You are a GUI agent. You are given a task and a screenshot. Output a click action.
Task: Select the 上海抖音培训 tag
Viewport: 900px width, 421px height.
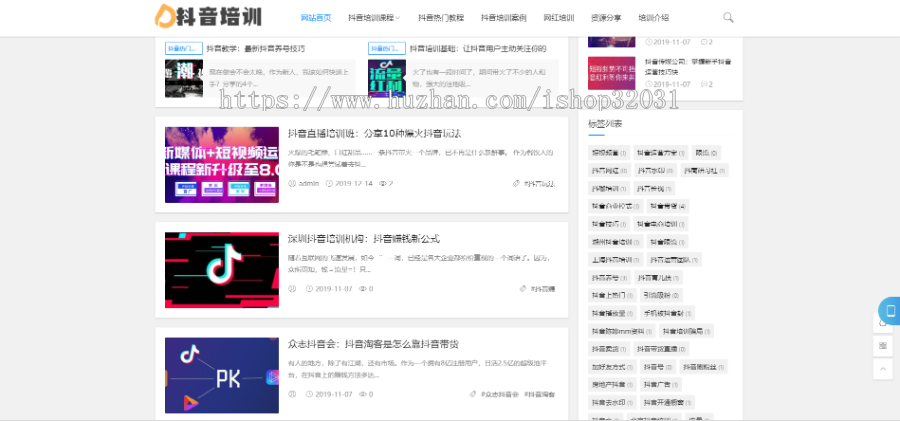point(615,260)
